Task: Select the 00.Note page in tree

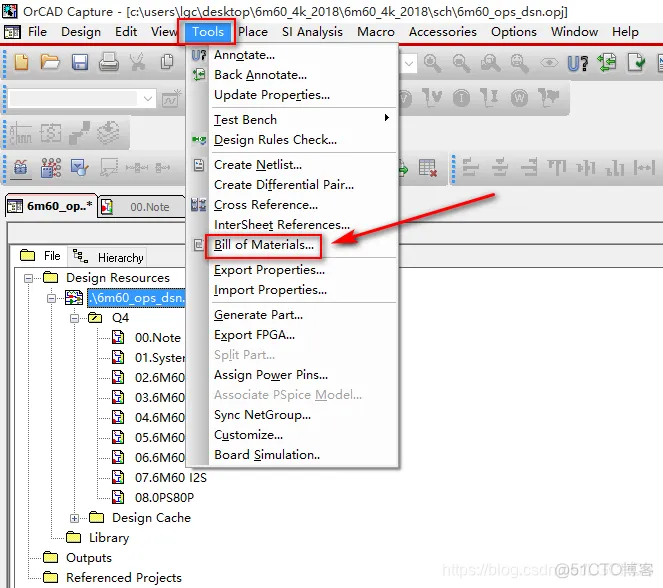Action: 158,338
